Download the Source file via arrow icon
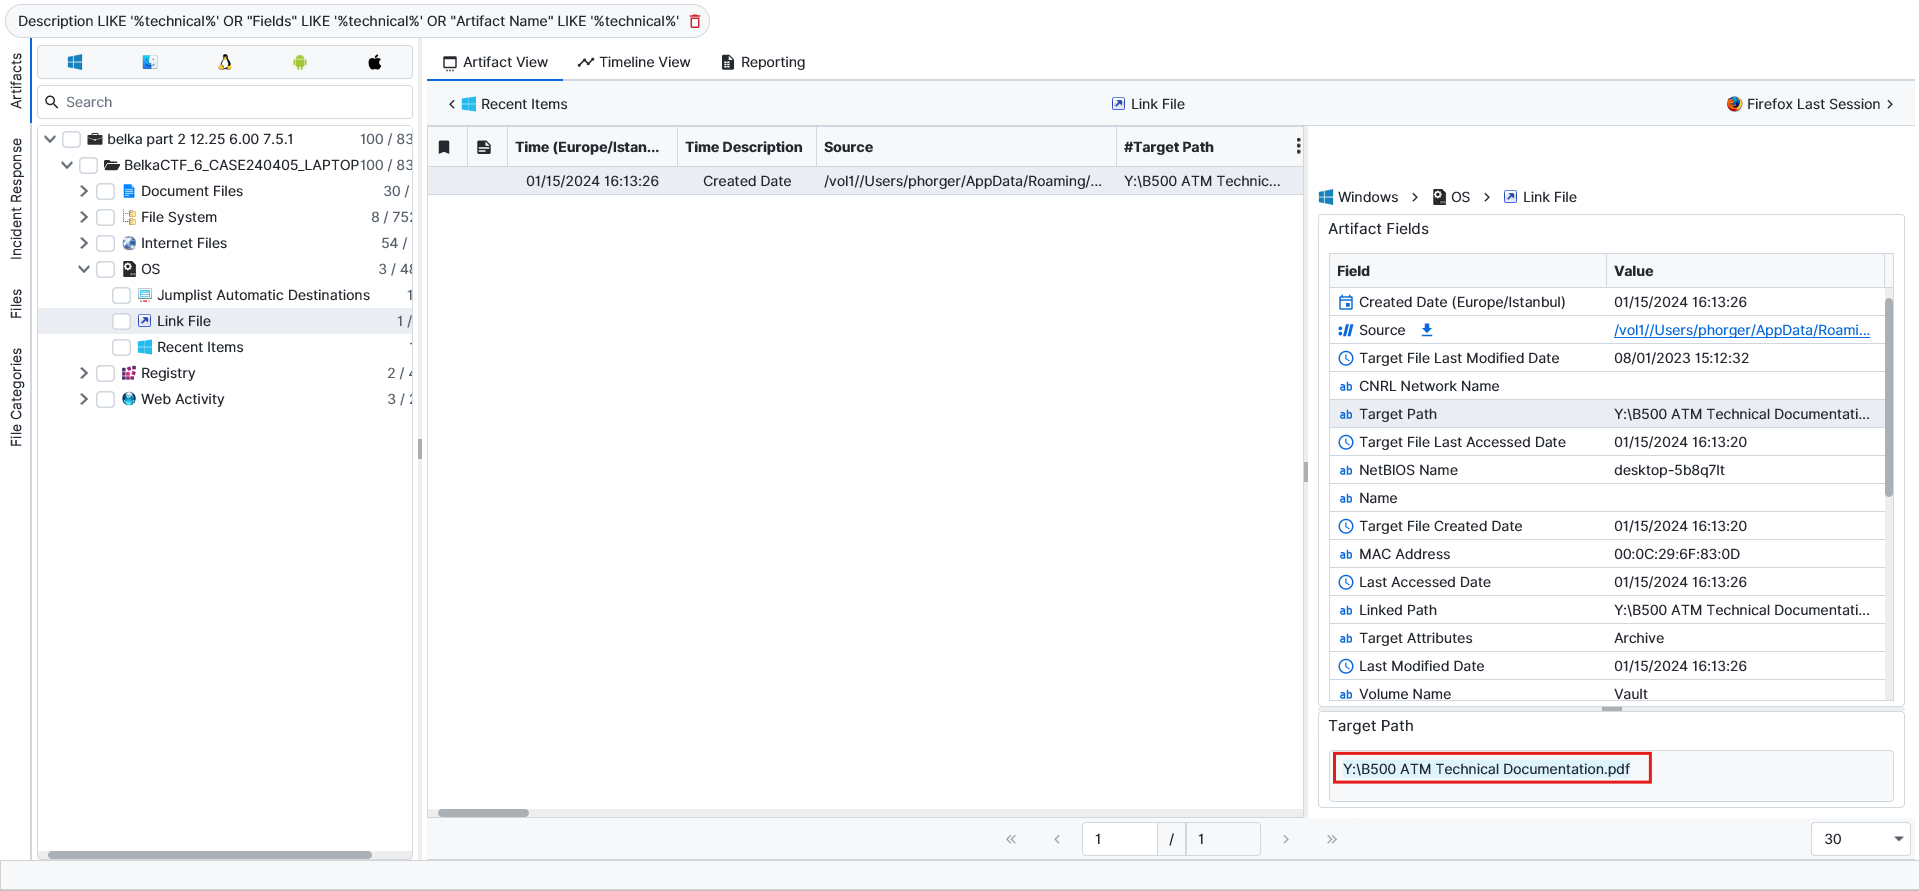Image resolution: width=1919 pixels, height=891 pixels. pyautogui.click(x=1427, y=330)
